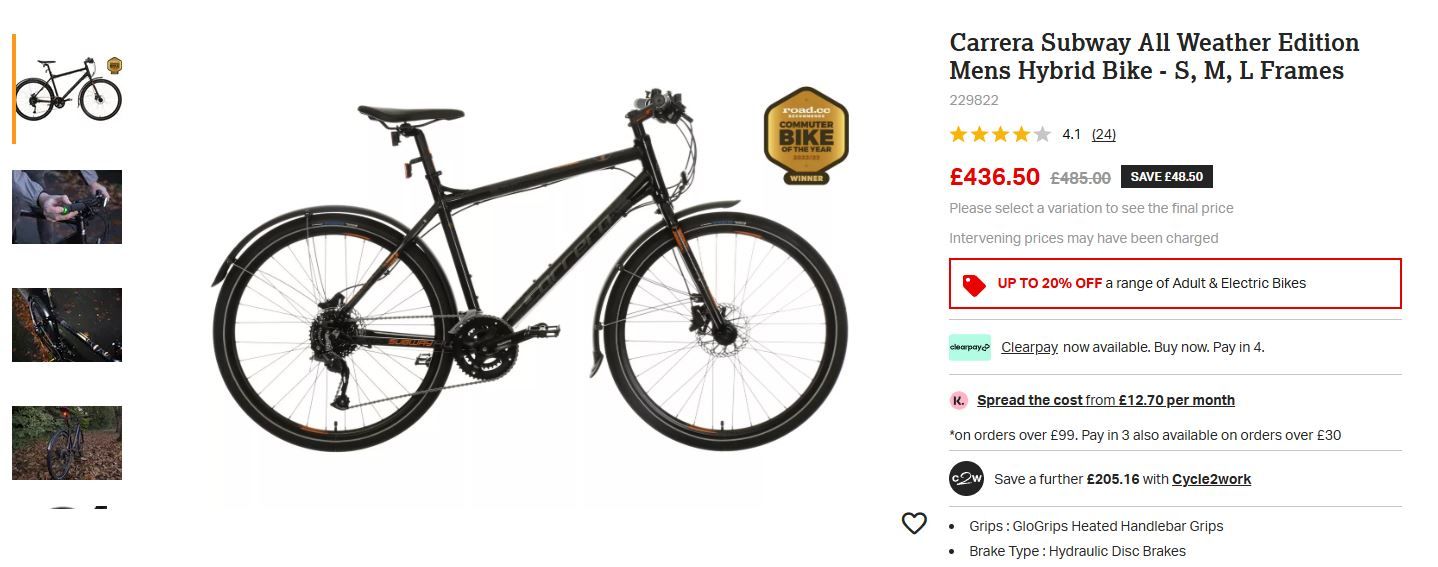
Task: Select the third thumbnail with autumn leaves
Action: pos(67,325)
